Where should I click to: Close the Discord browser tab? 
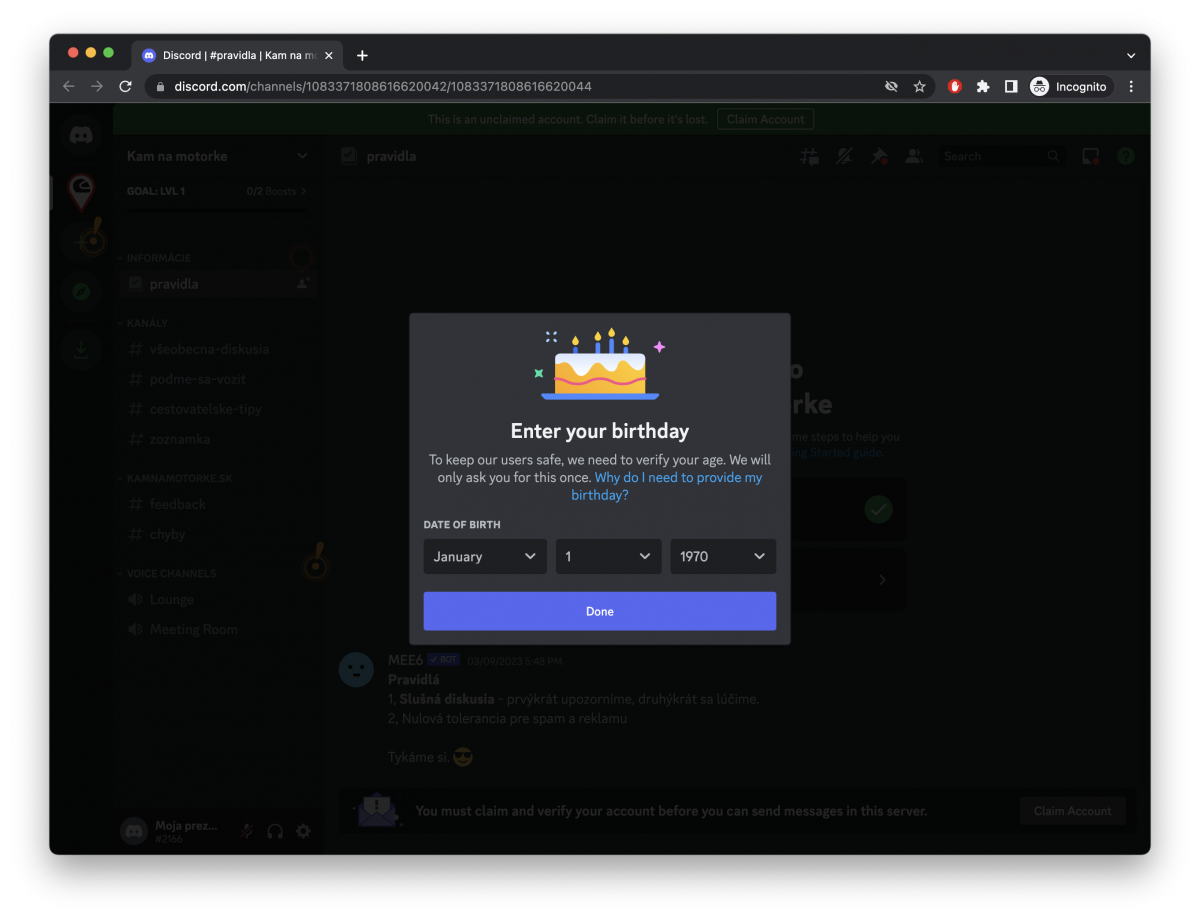tap(328, 56)
